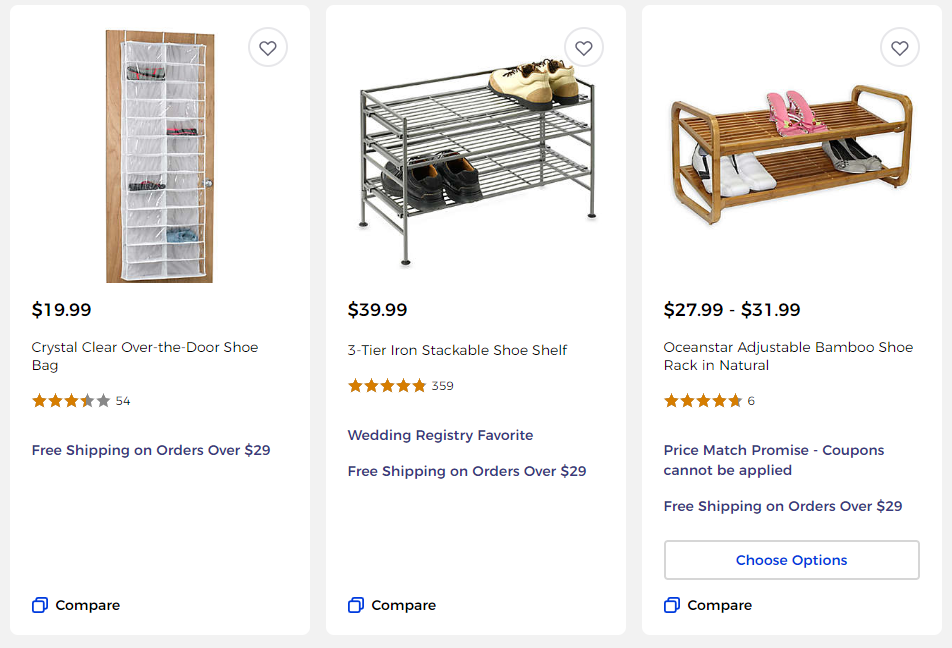Click the shoe bag product photo
This screenshot has width=952, height=648.
[x=158, y=157]
